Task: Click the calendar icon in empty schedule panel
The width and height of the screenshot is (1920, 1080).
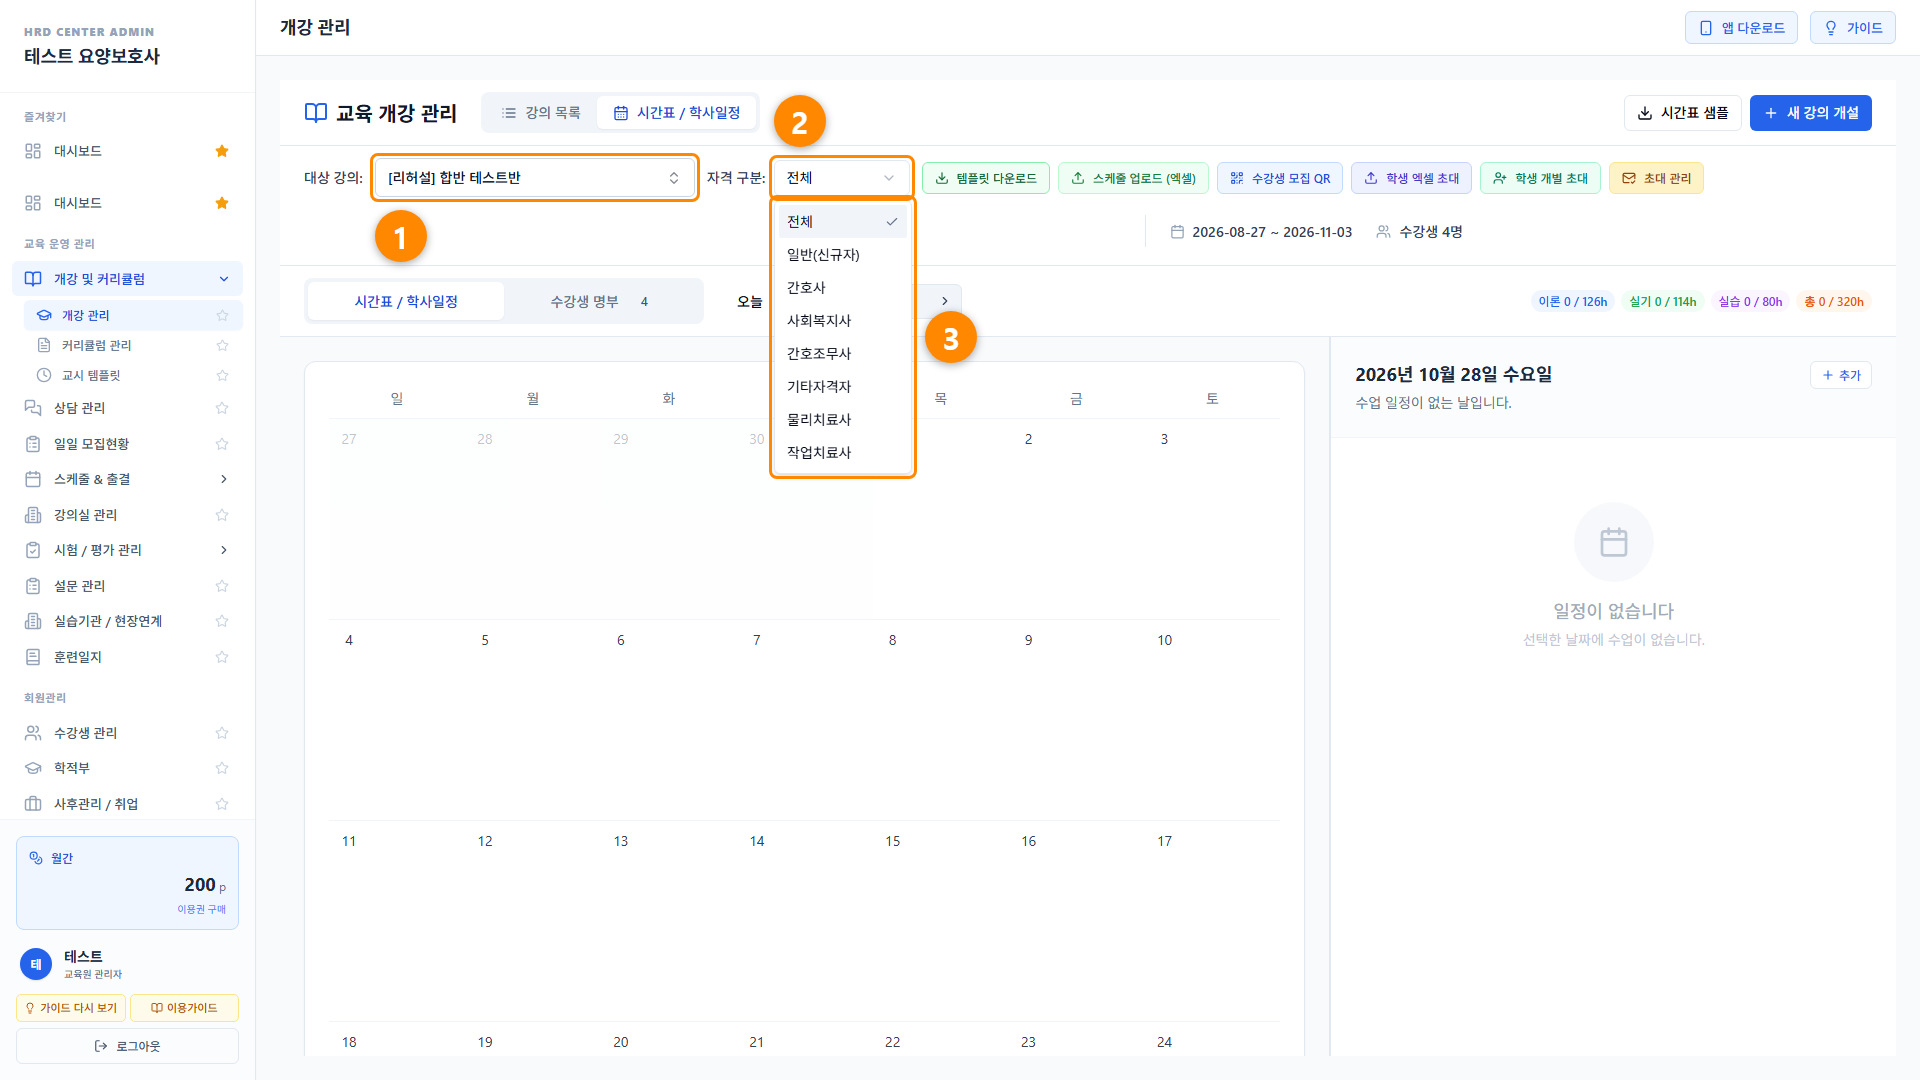Action: (1614, 542)
